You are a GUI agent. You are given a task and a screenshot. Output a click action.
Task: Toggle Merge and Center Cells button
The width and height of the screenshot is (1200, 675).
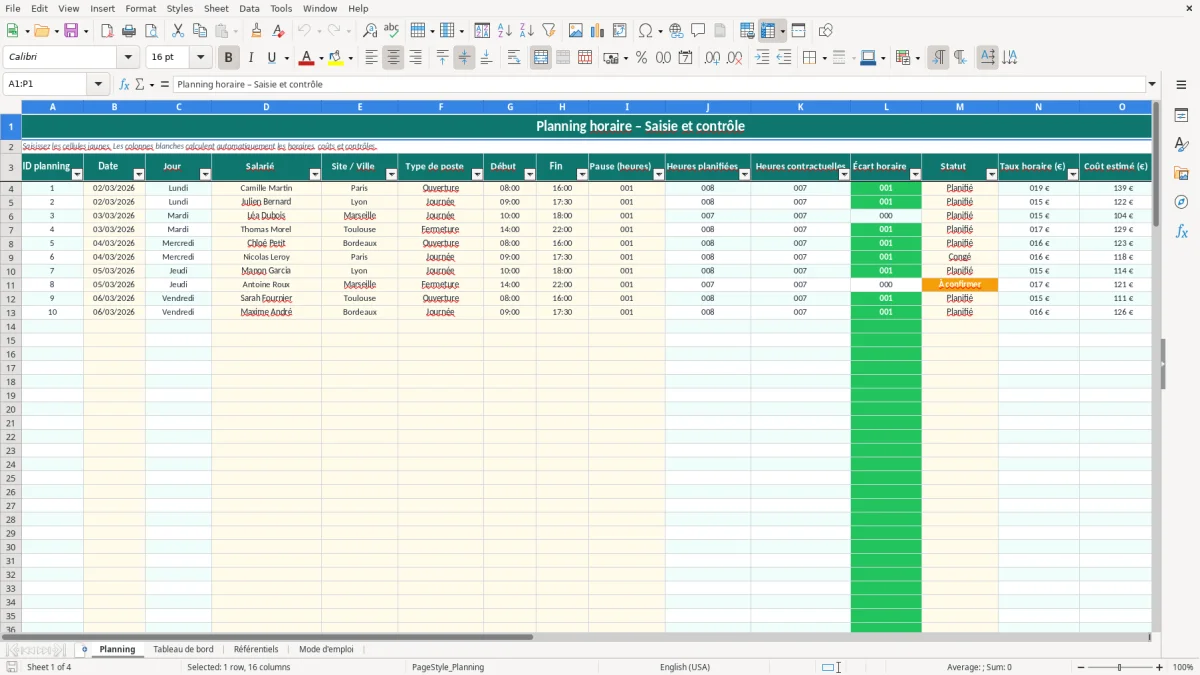(x=541, y=58)
